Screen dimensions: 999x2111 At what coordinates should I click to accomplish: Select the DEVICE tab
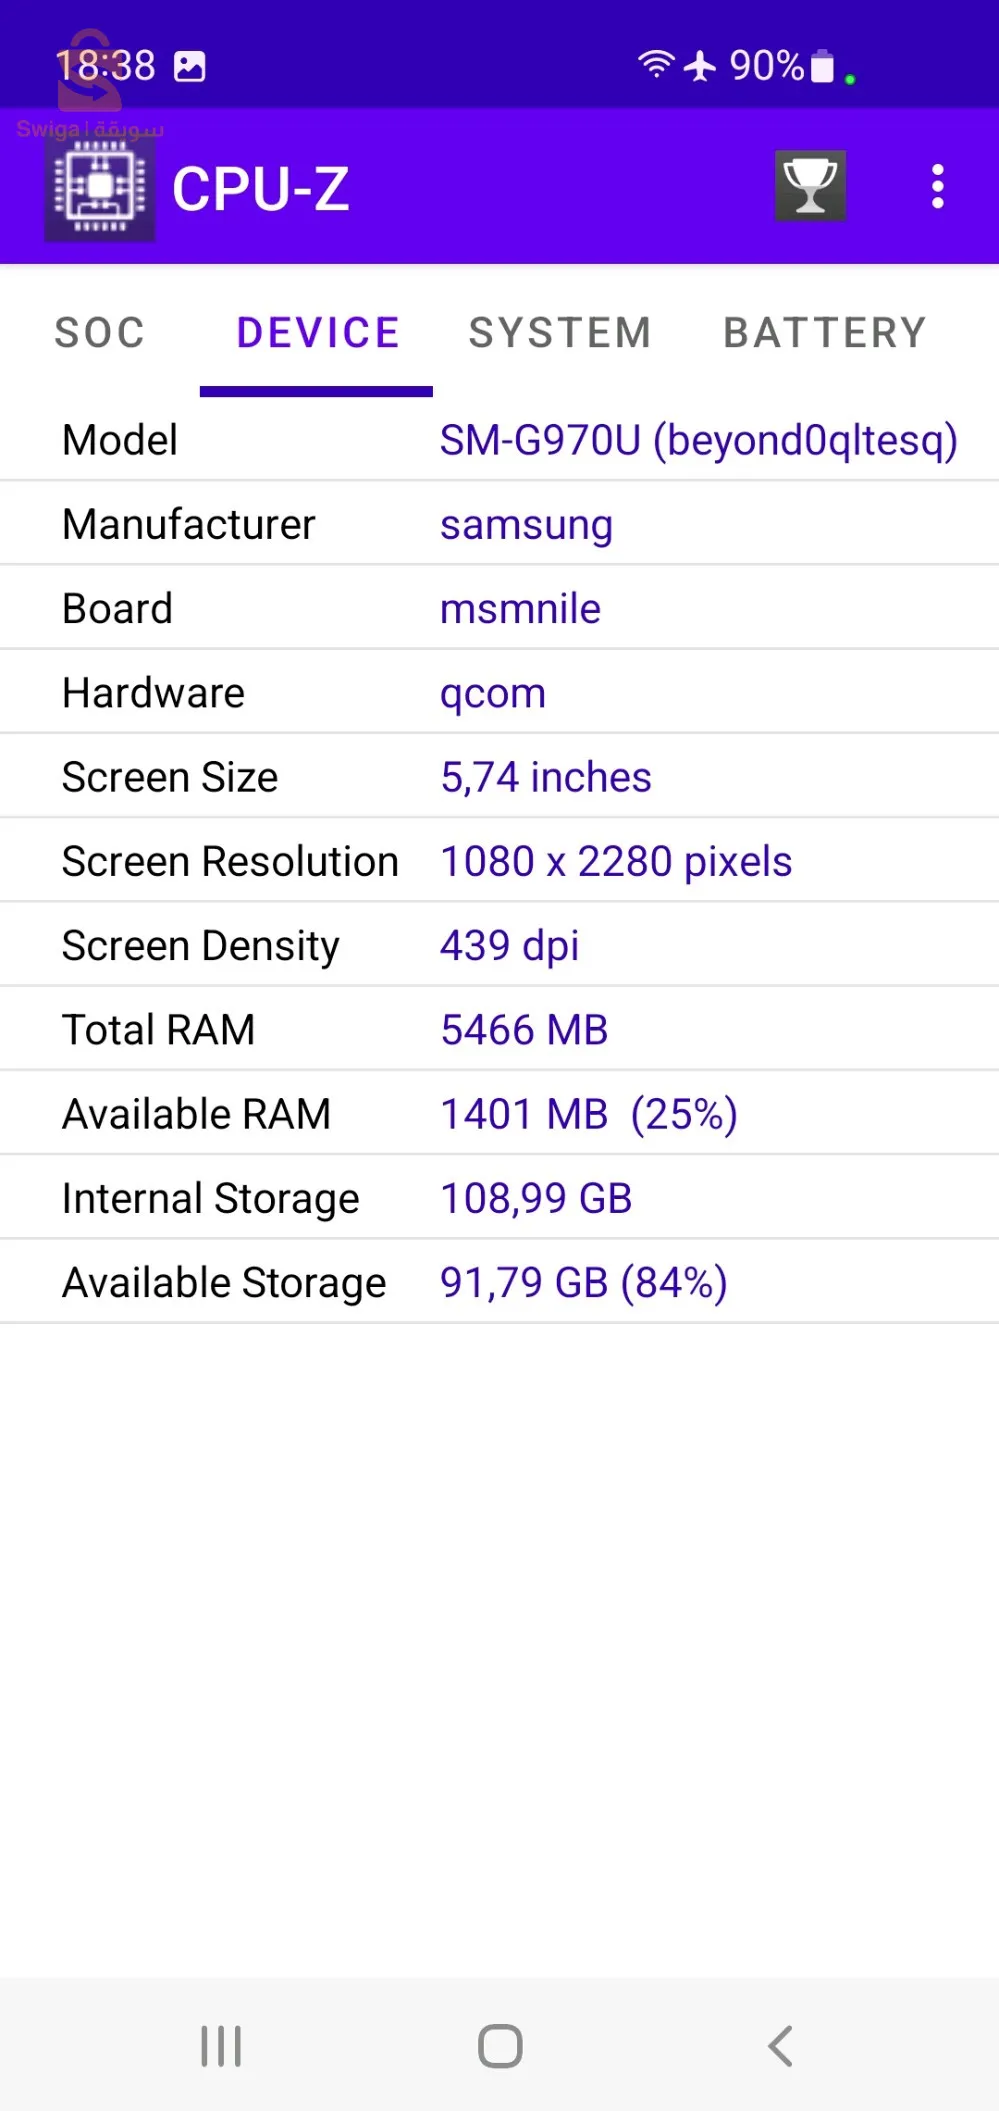tap(317, 333)
